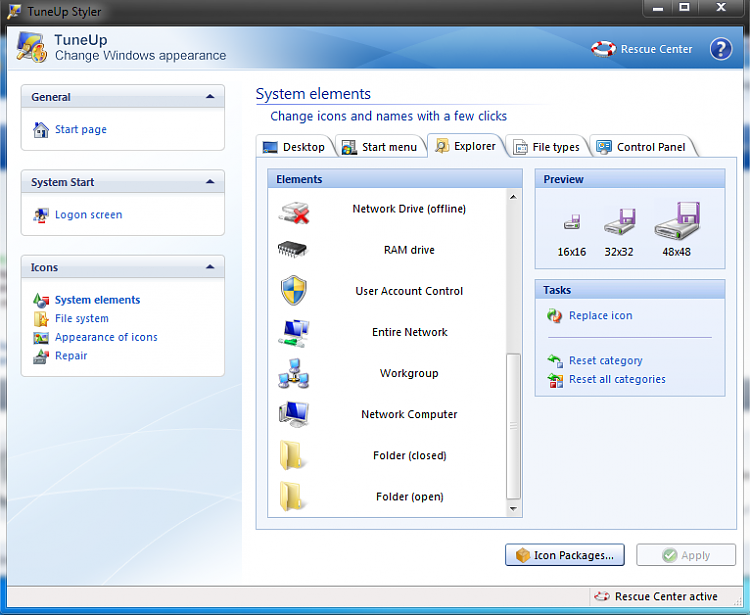This screenshot has width=750, height=615.
Task: Click the Reset category arrow icon
Action: pos(555,361)
